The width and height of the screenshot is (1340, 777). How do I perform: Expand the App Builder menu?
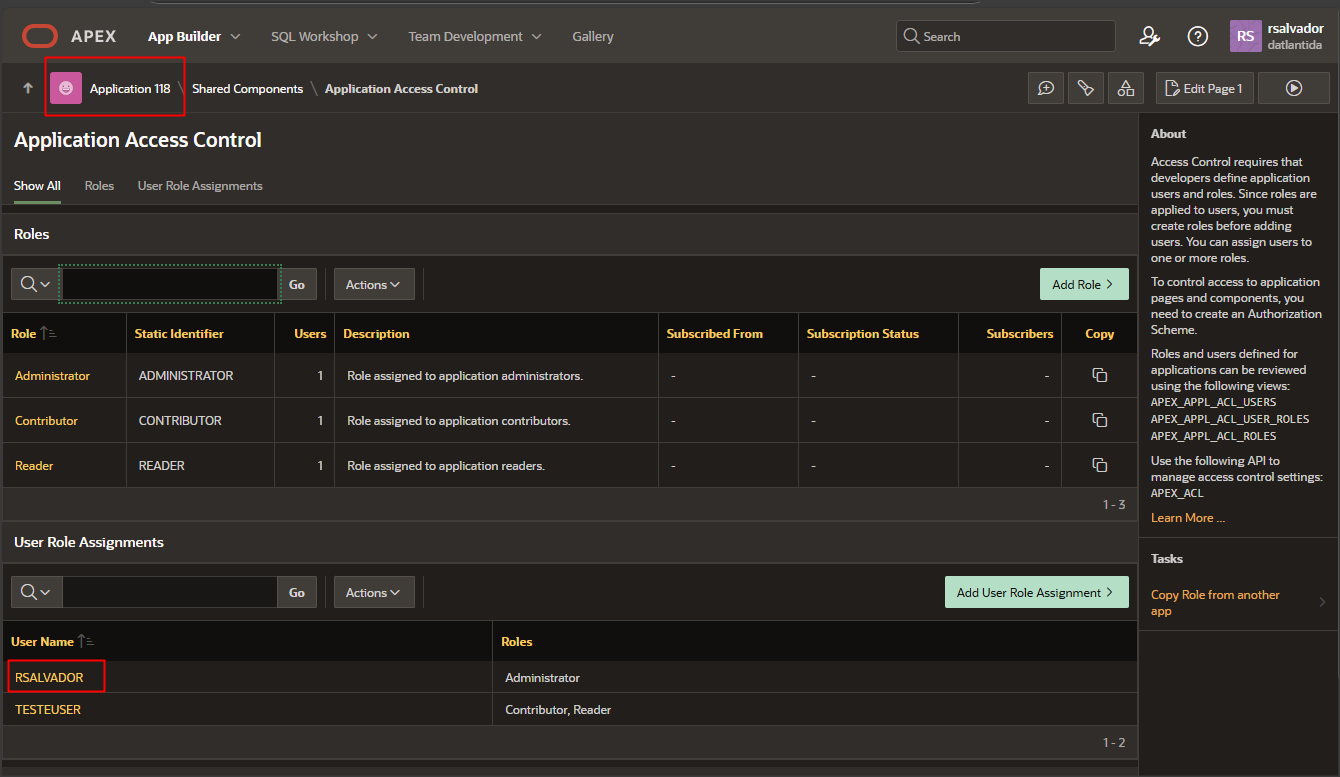[194, 37]
